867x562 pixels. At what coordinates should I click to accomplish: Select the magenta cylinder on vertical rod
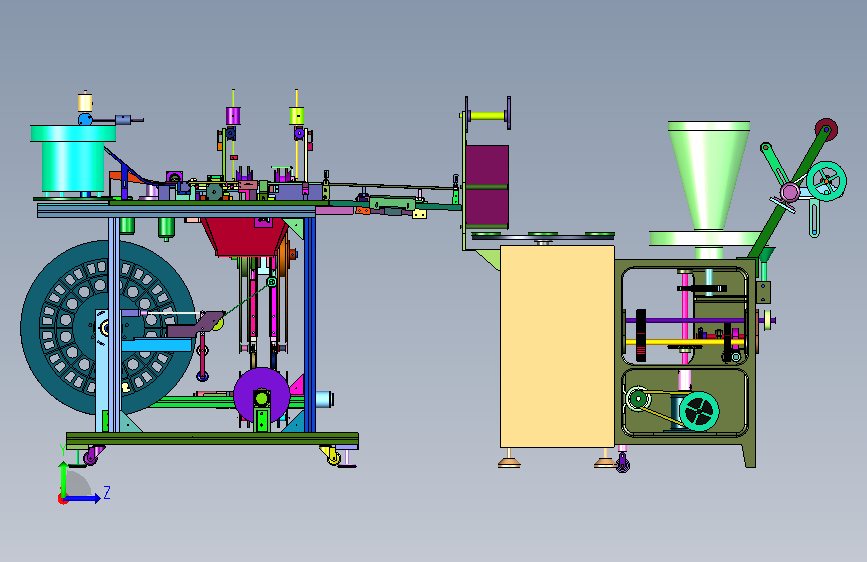pos(233,116)
